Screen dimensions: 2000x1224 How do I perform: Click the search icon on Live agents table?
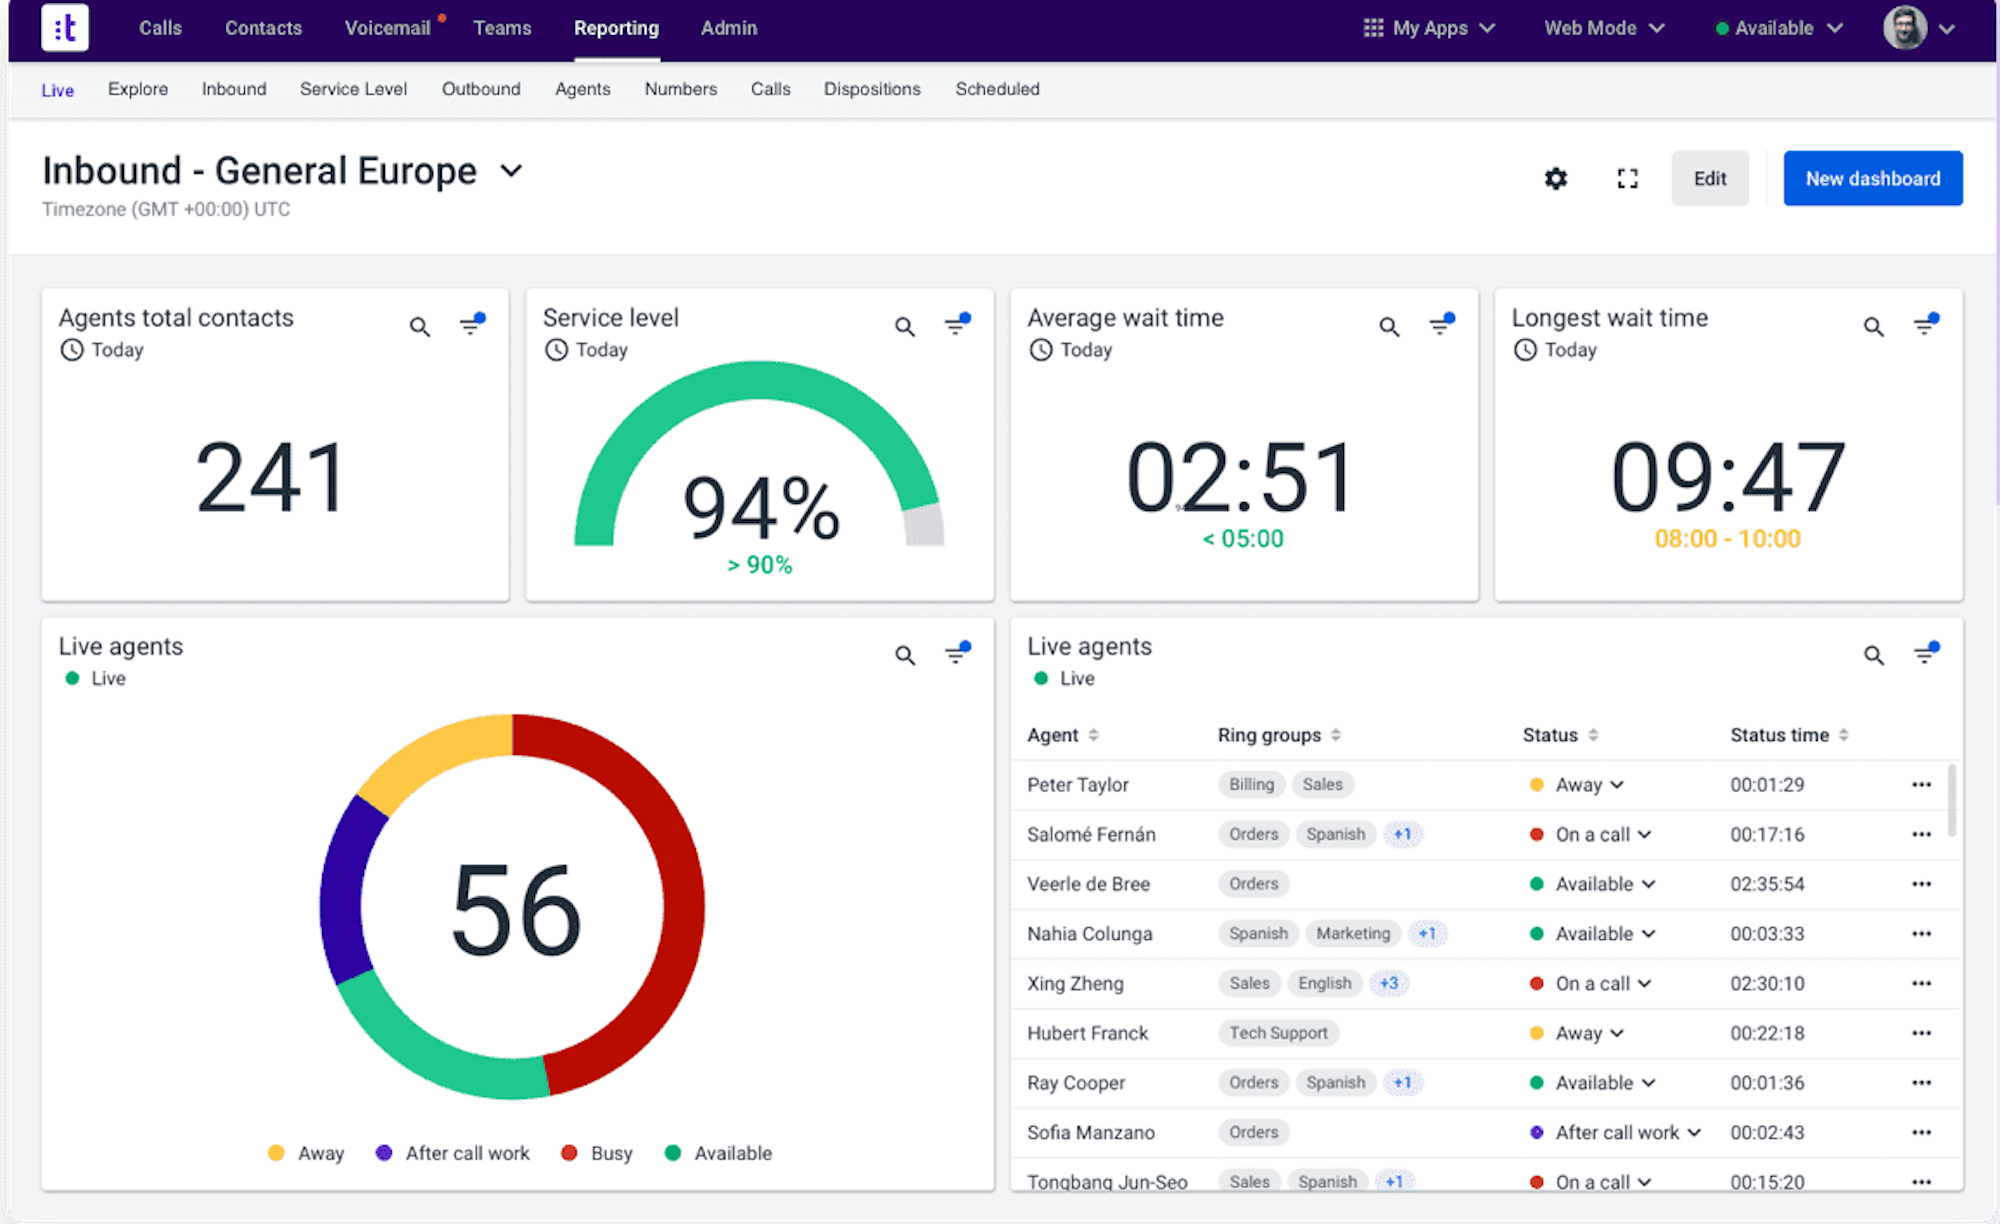tap(1873, 654)
